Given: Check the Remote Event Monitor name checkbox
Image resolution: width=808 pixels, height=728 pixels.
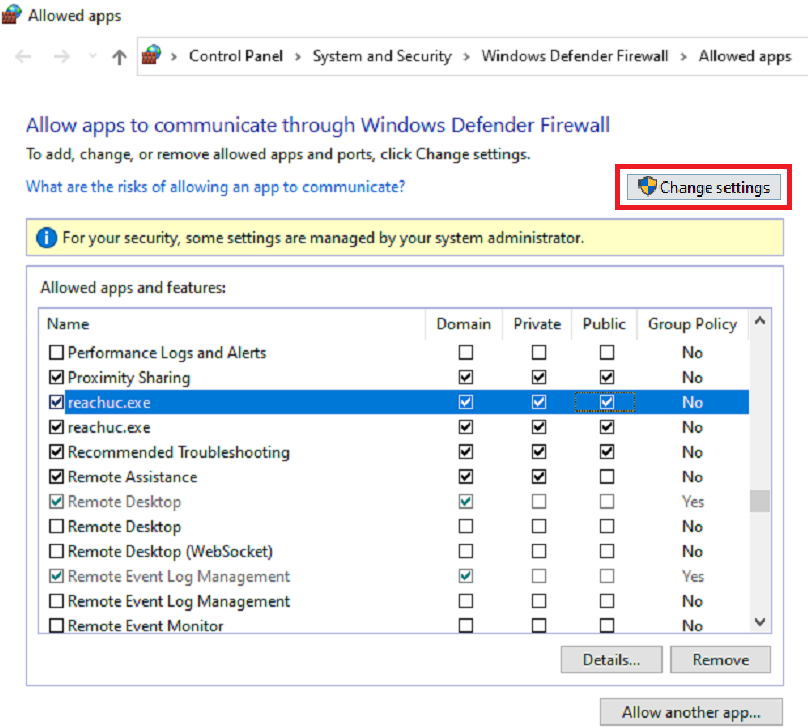Looking at the screenshot, I should click(x=56, y=625).
